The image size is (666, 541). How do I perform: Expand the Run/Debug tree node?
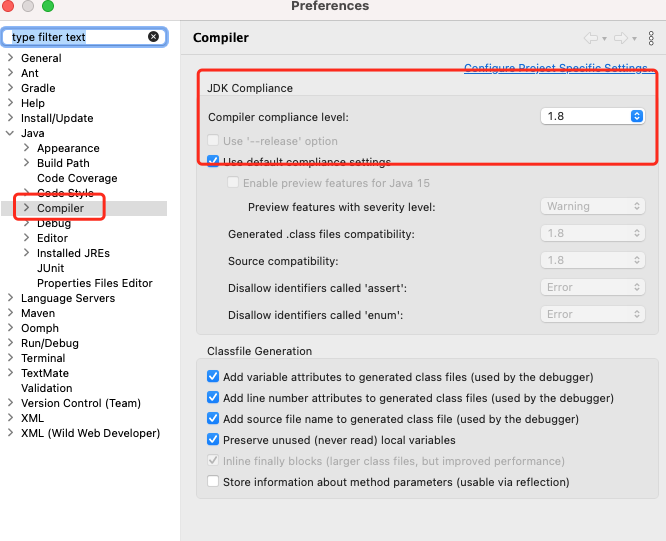(11, 343)
